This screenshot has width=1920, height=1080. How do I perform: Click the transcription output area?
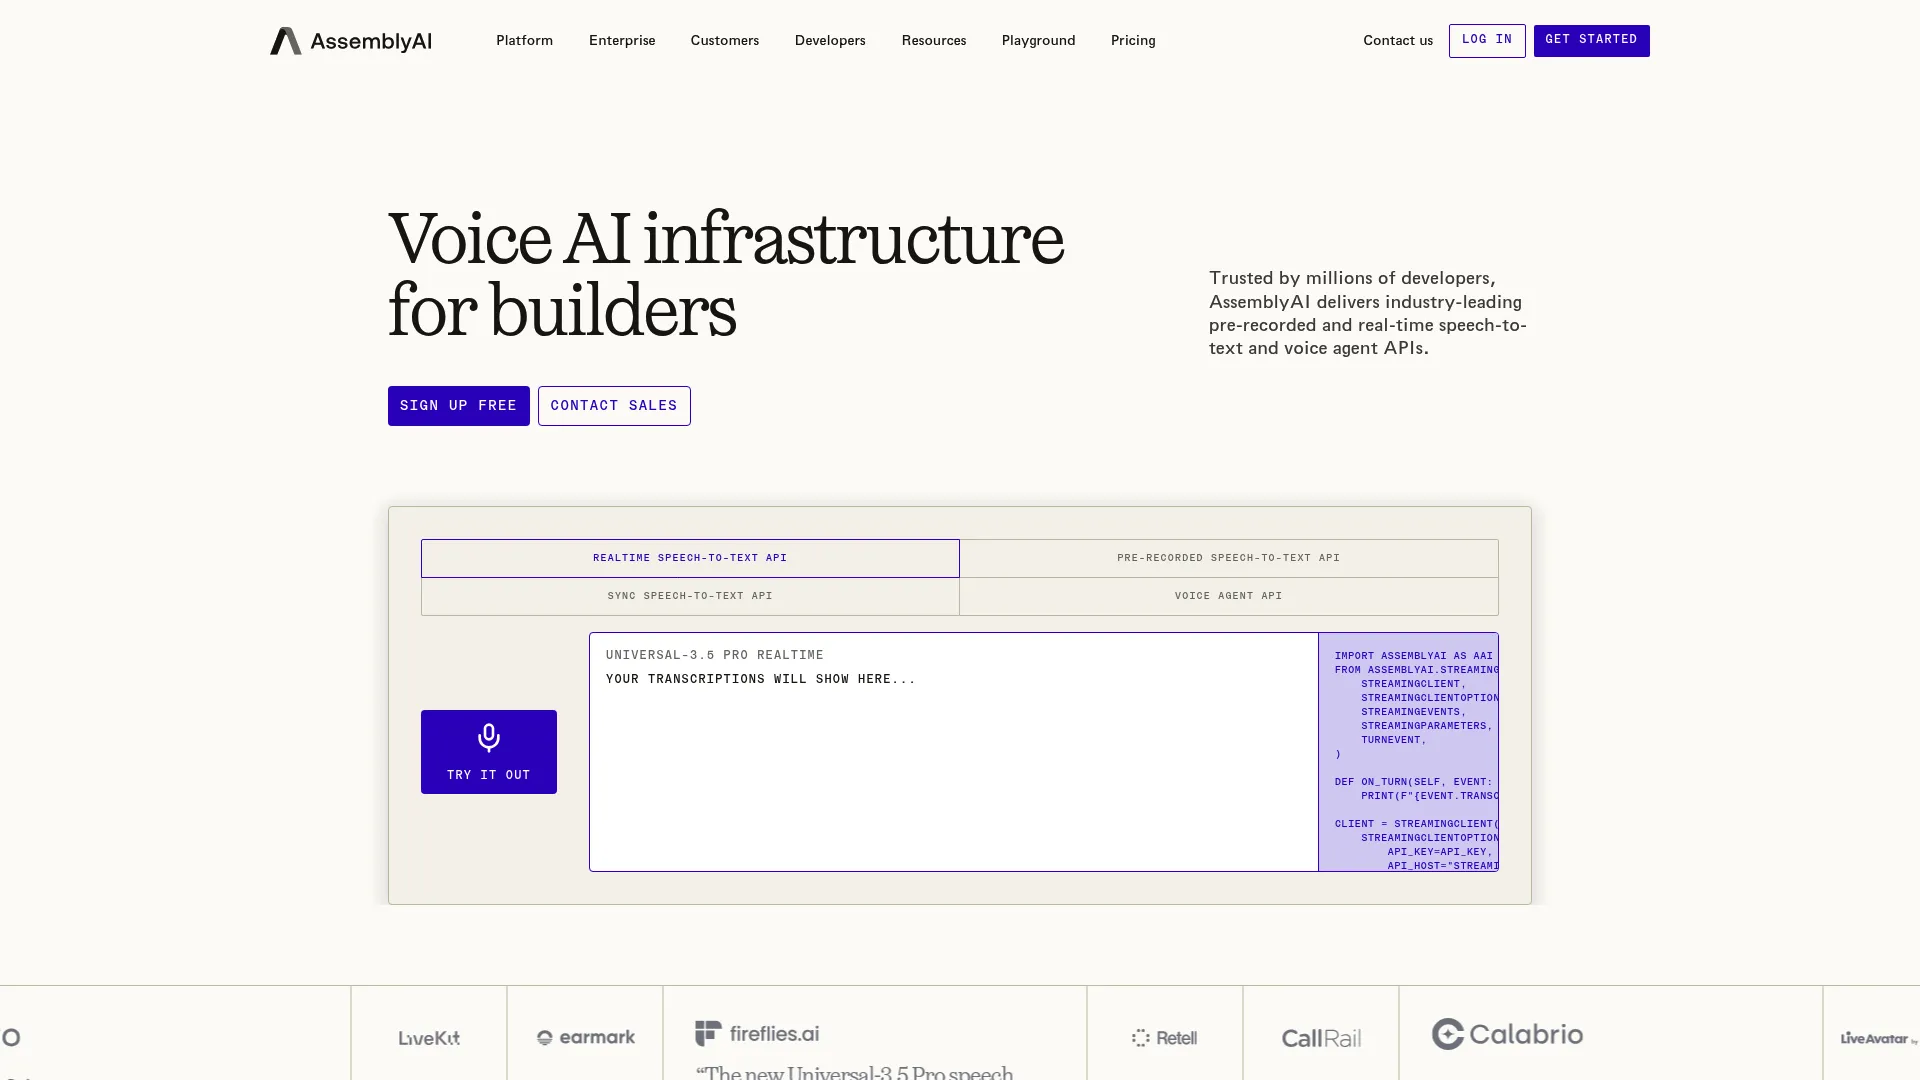(954, 752)
